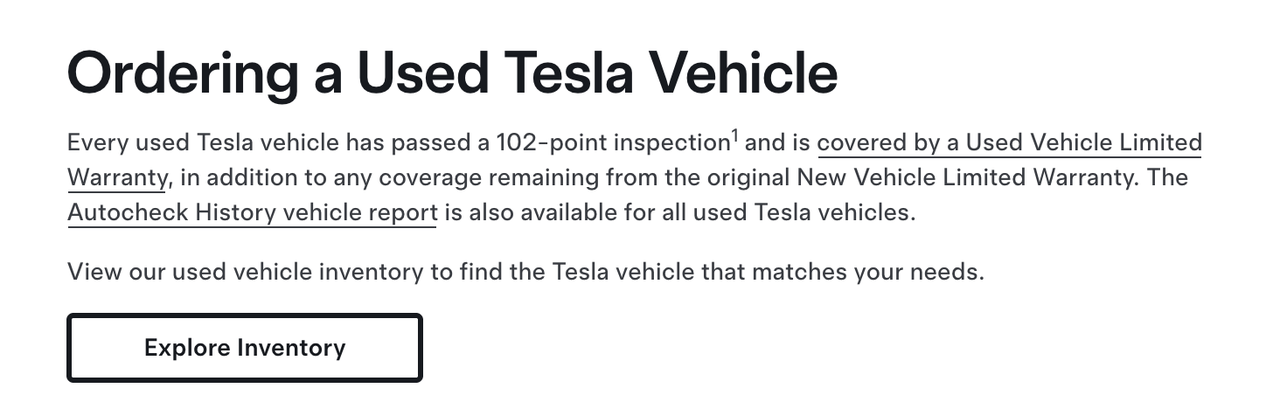Open the Autocheck History vehicle report link
Screen dimensions: 1280x409
tap(252, 213)
